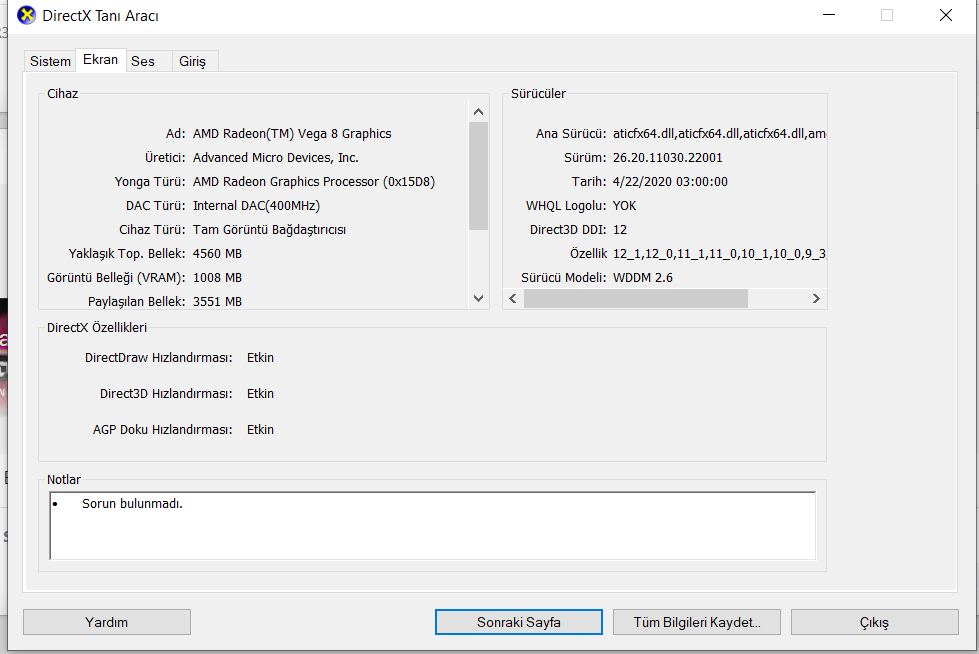Screen dimensions: 979x654
Task: Click driver version '26.20.11030.22001'
Action: point(667,157)
